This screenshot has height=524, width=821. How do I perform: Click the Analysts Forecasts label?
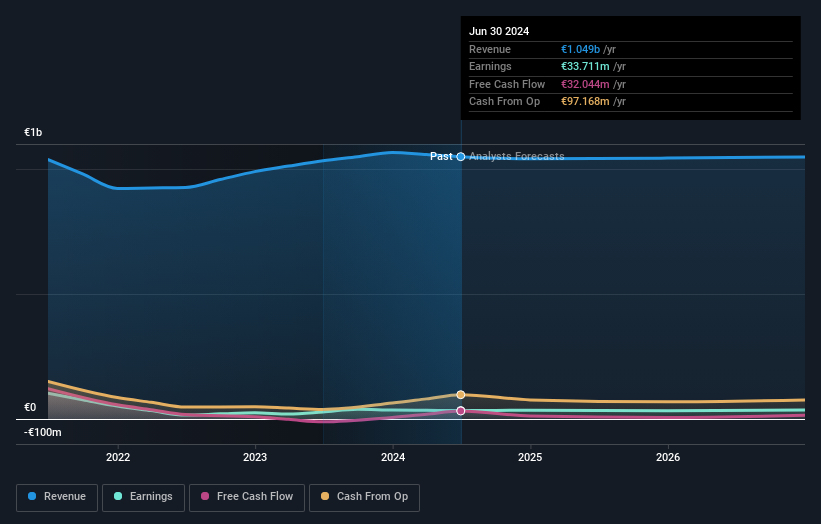click(x=517, y=156)
